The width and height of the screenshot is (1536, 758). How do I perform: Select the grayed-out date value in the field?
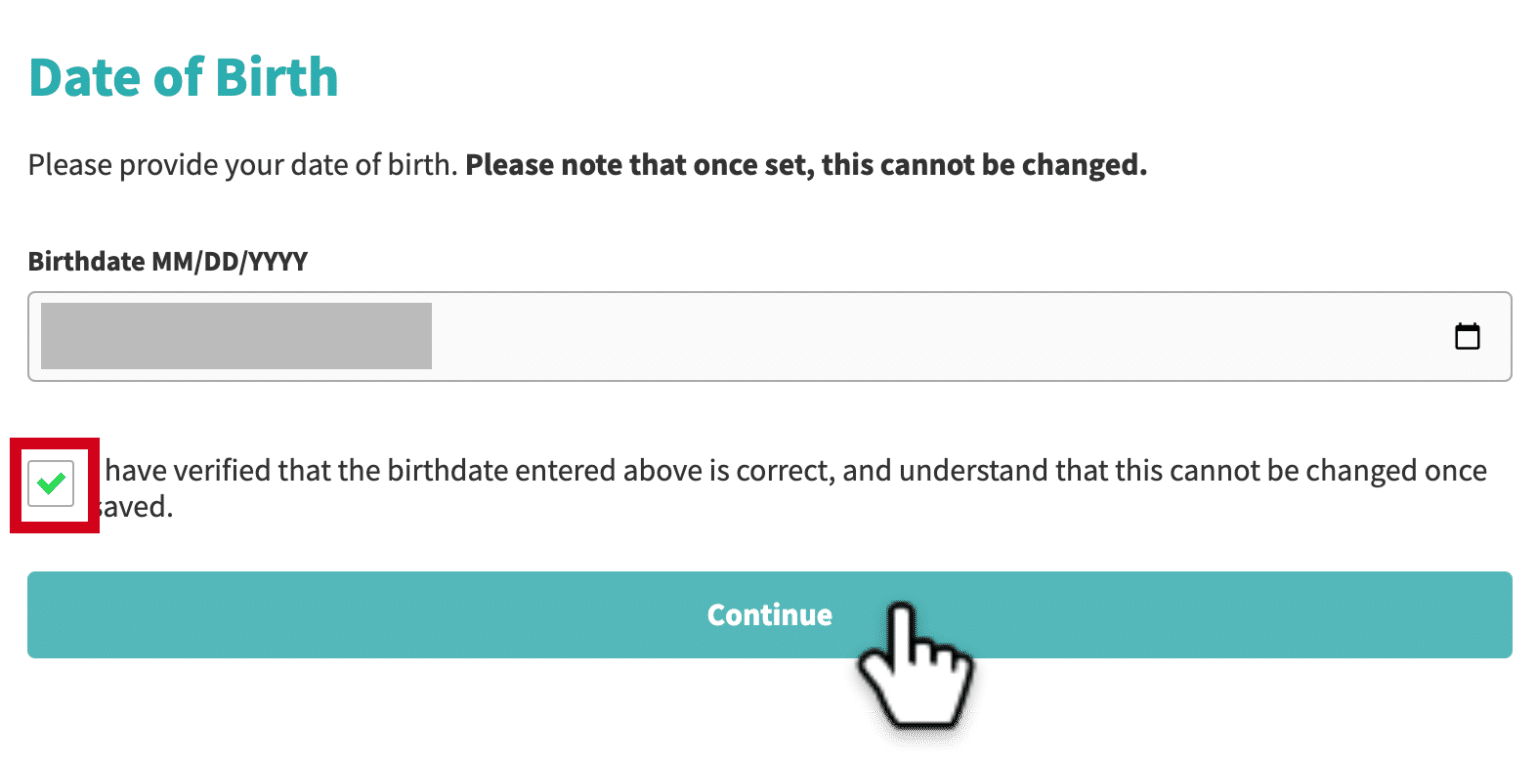[x=236, y=336]
